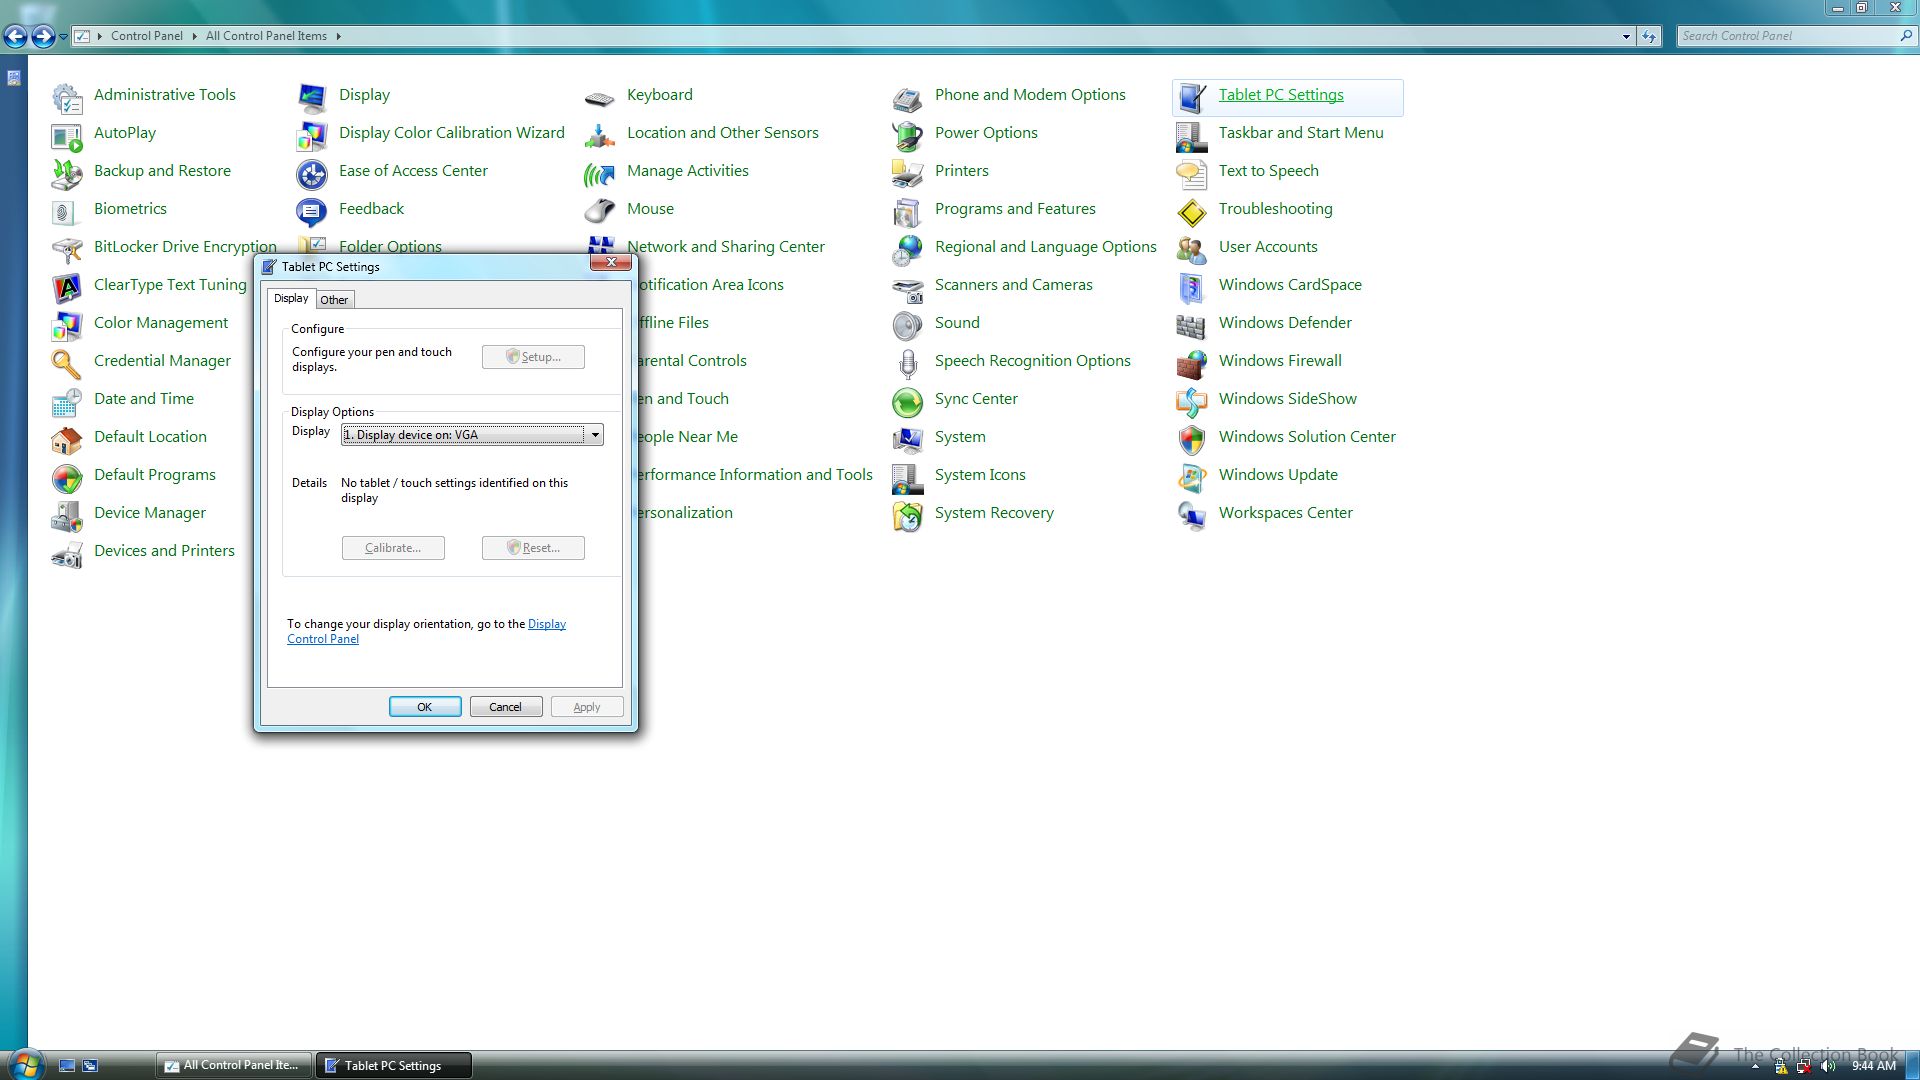Expand the Control Panel breadcrumb arrow
This screenshot has width=1920, height=1080.
tap(194, 36)
